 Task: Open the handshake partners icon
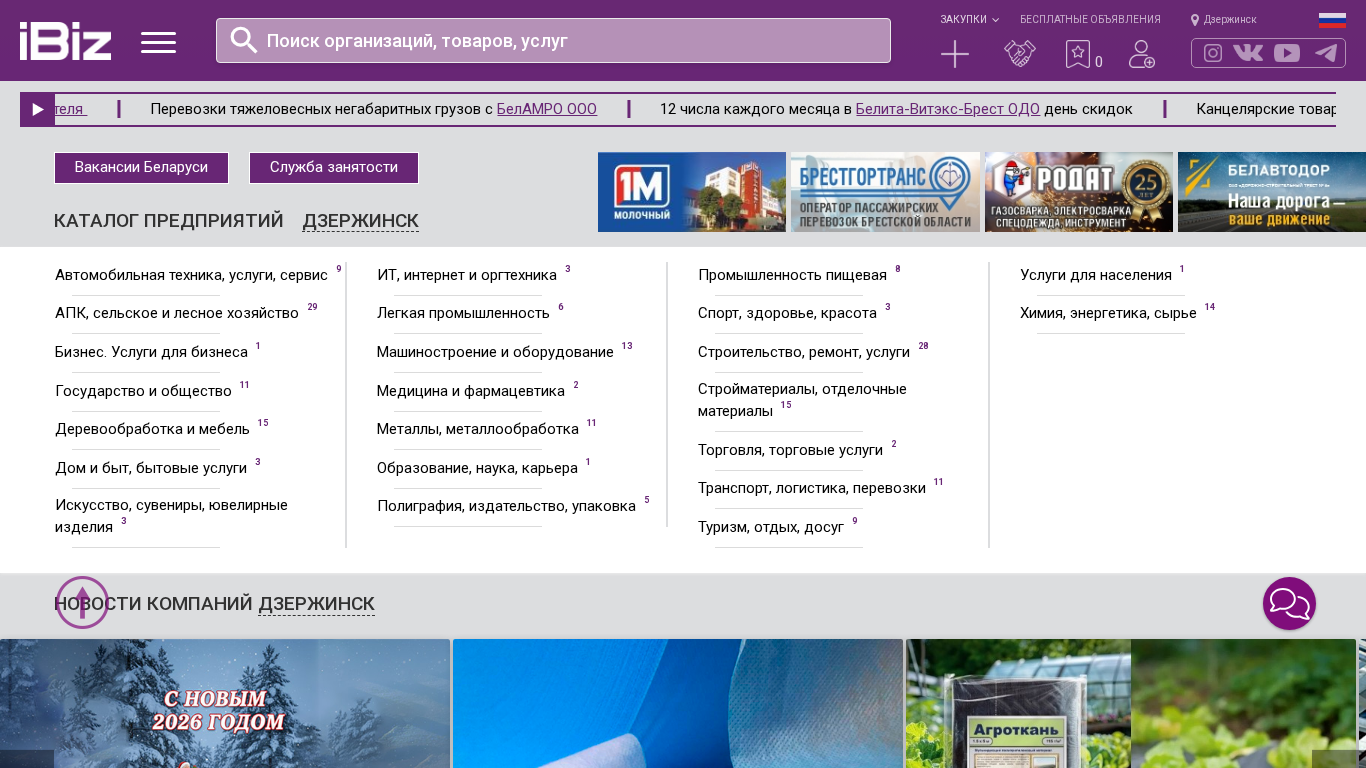click(1020, 54)
